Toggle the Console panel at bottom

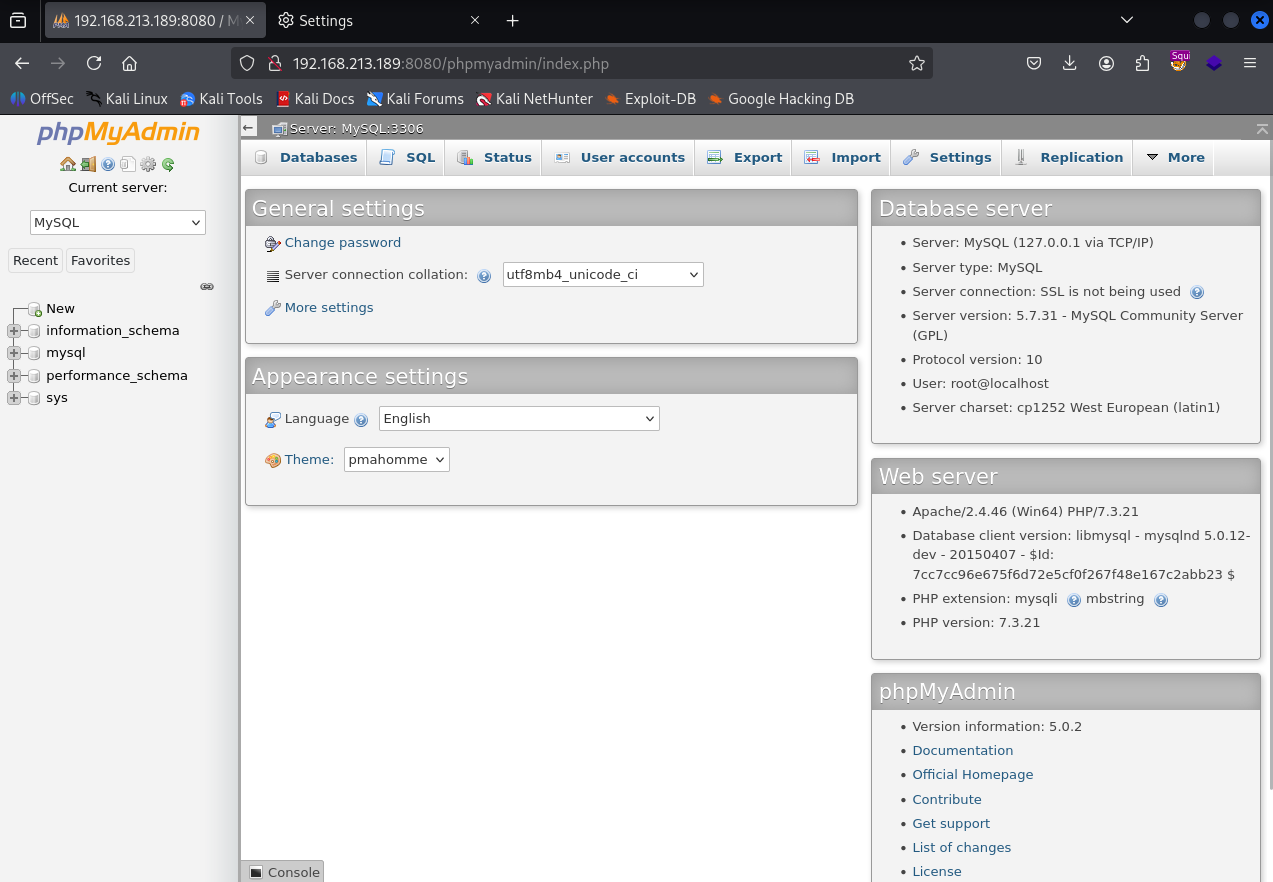coord(284,872)
